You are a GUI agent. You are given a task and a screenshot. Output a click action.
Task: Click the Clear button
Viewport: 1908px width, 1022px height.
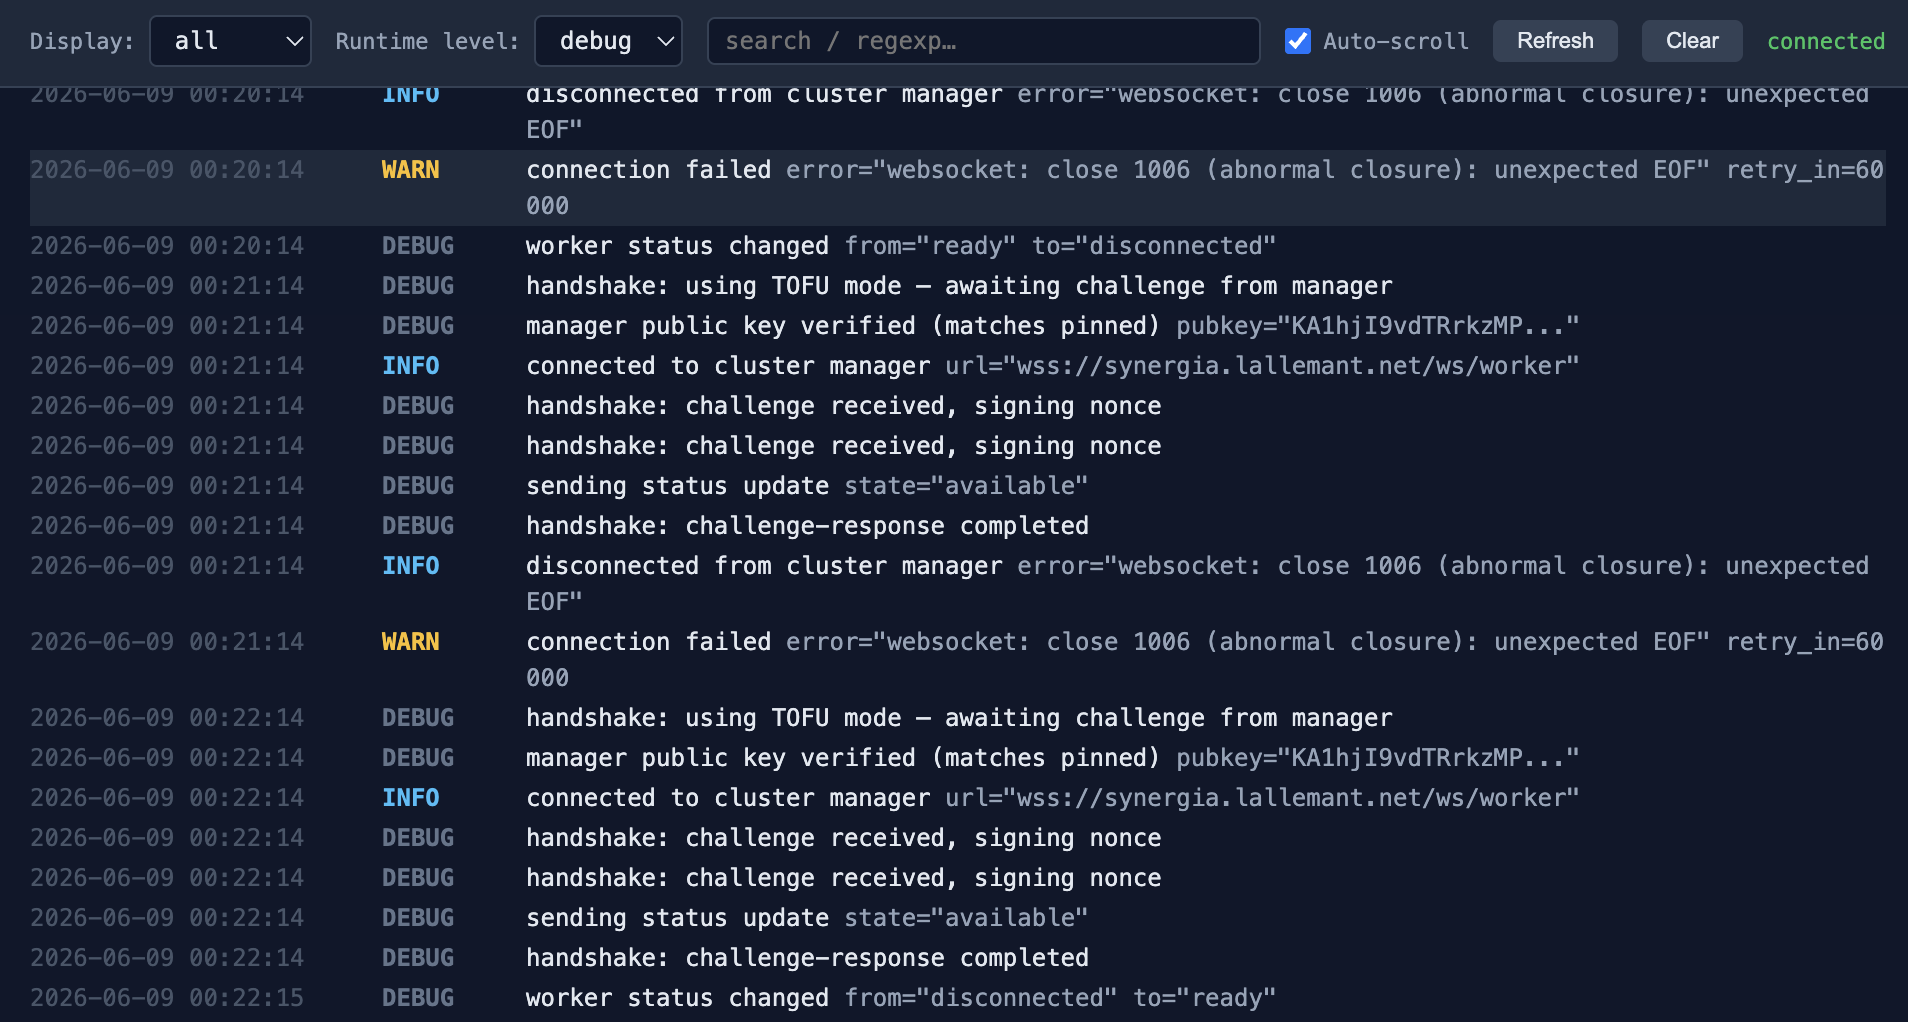tap(1692, 41)
